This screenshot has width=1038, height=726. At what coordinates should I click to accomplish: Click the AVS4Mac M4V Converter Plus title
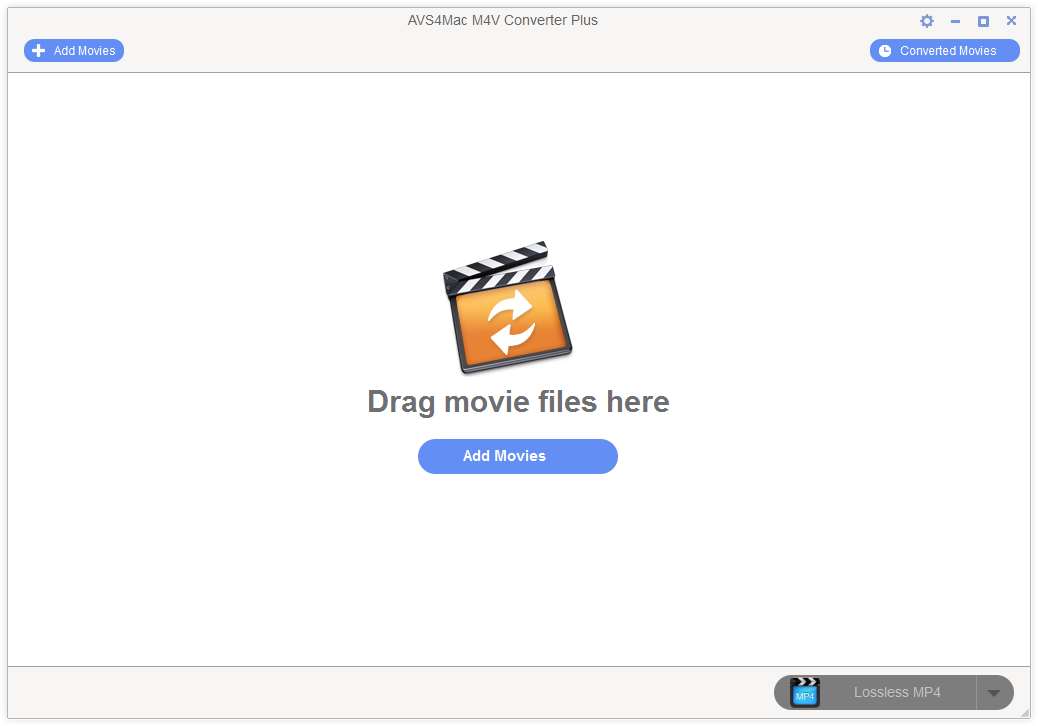coord(502,21)
